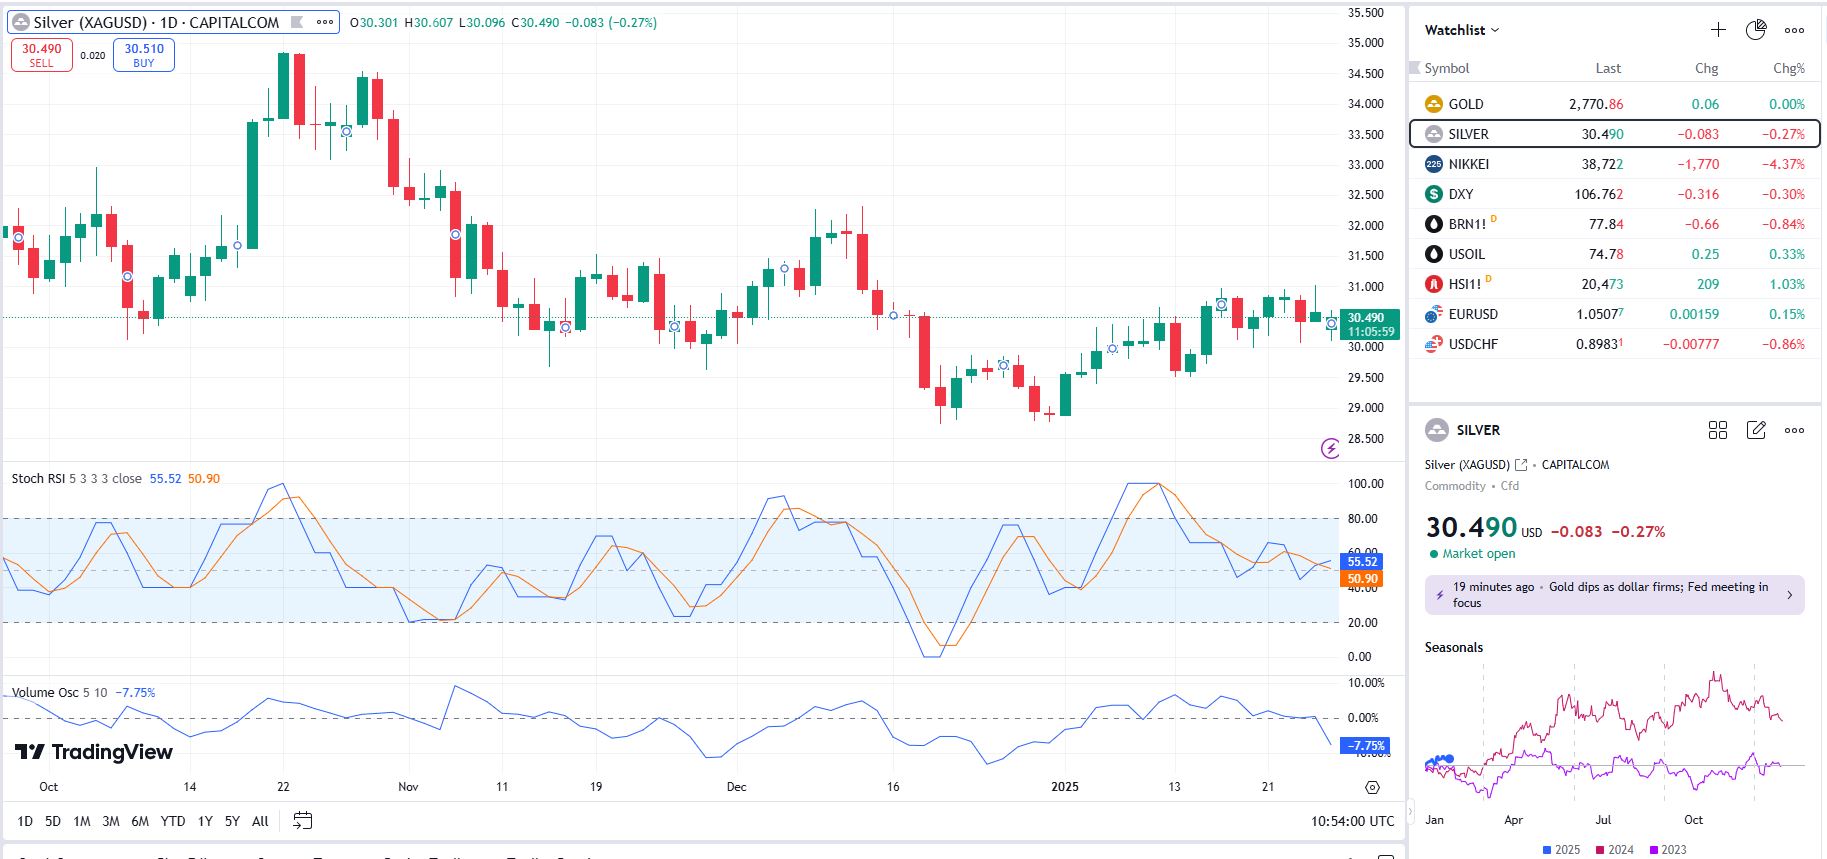Switch to the YTD time range

coord(173,821)
